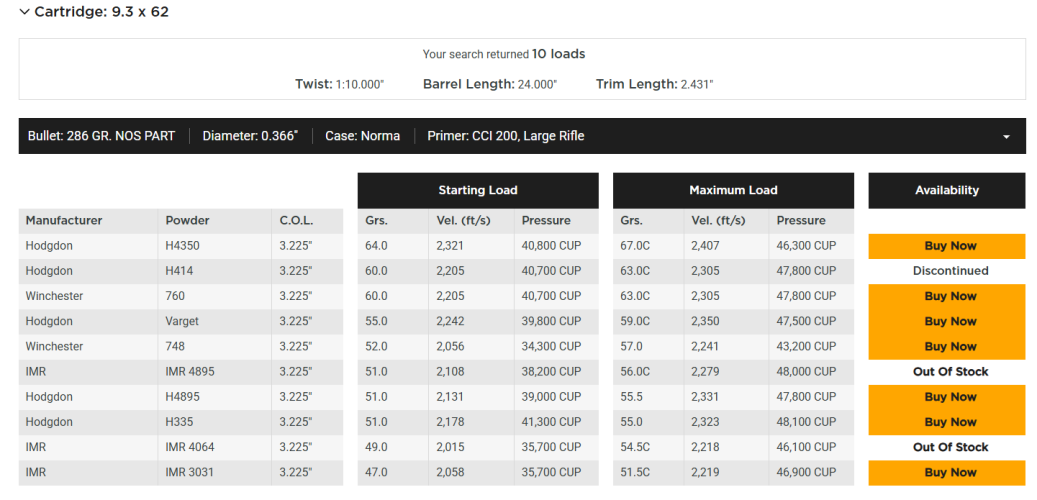Screen dimensions: 1037x500
Task: Click Out Of Stock status for IMR 4895
Action: point(950,372)
